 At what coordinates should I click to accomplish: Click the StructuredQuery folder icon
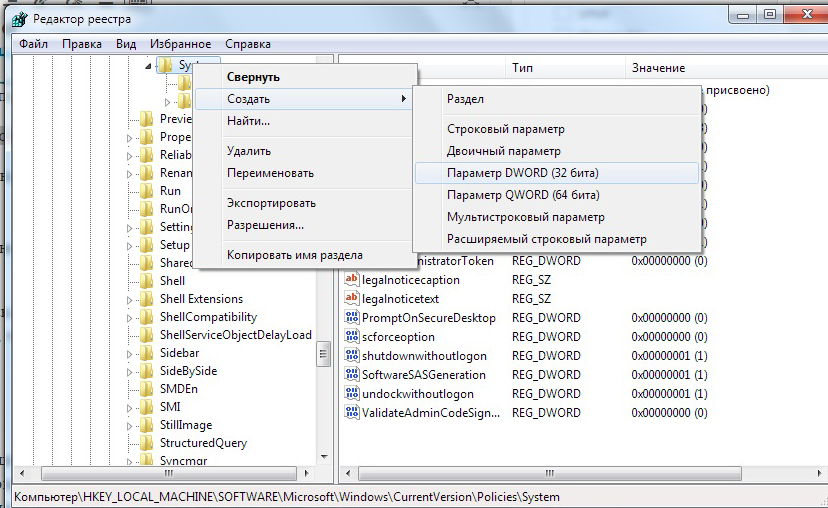(147, 442)
